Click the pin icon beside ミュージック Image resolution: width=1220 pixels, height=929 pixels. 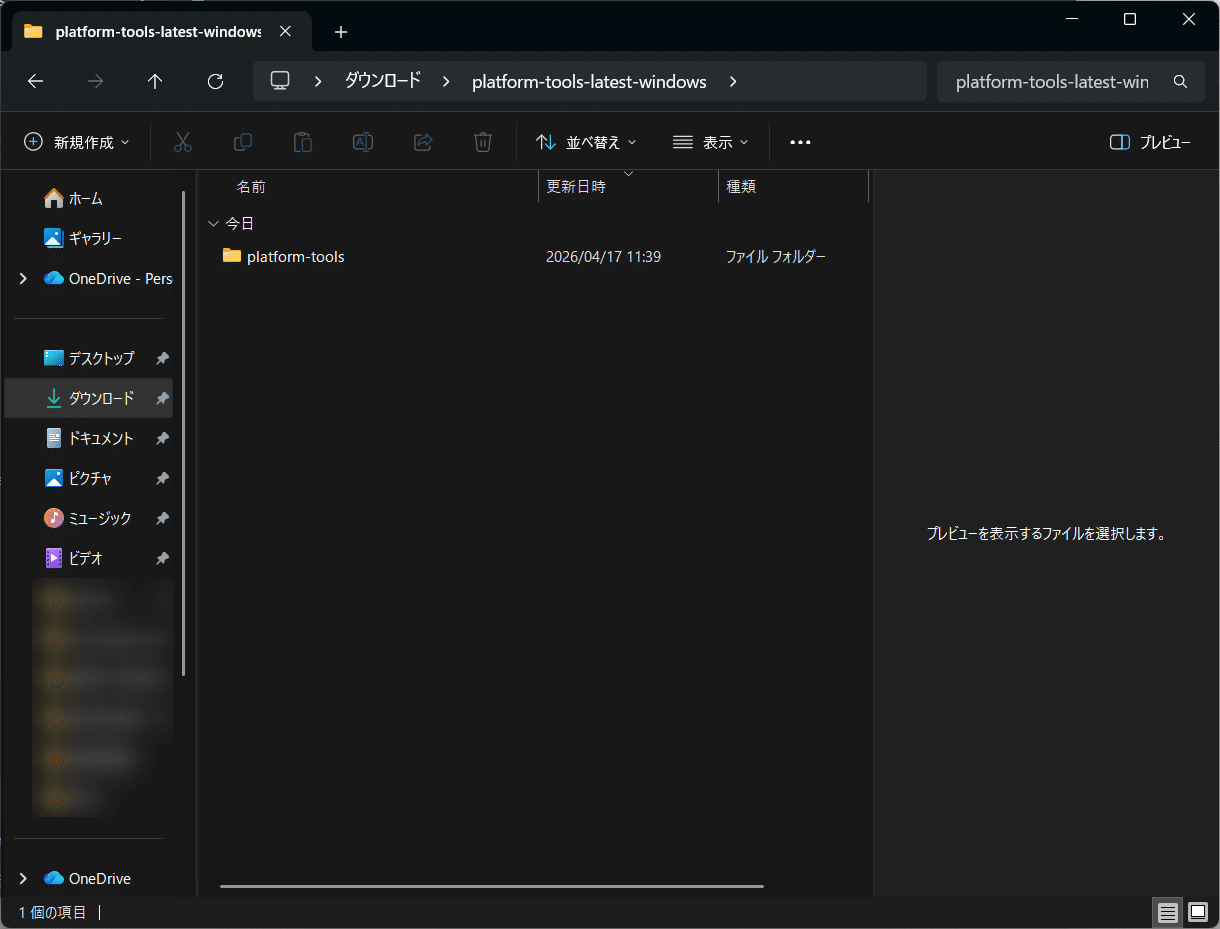point(162,518)
